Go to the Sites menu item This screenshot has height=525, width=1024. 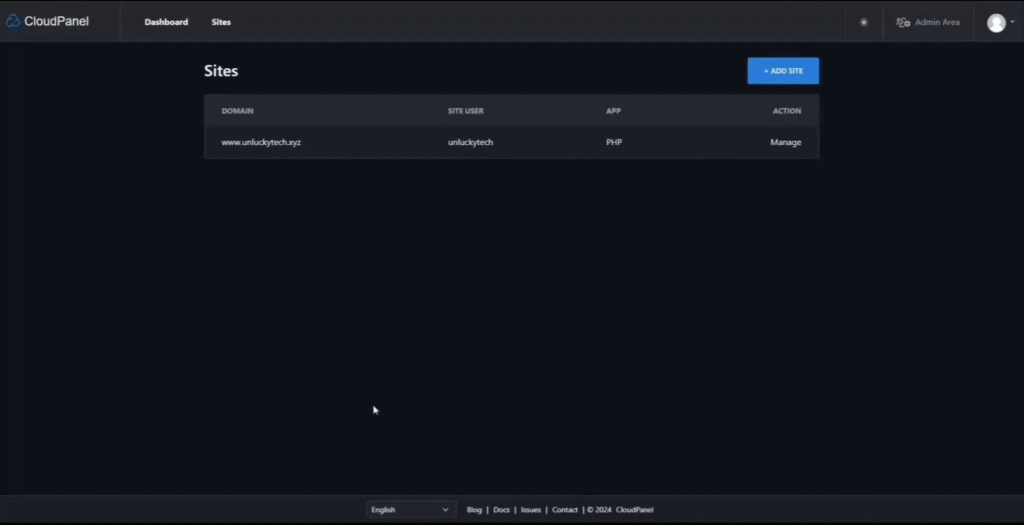[221, 22]
